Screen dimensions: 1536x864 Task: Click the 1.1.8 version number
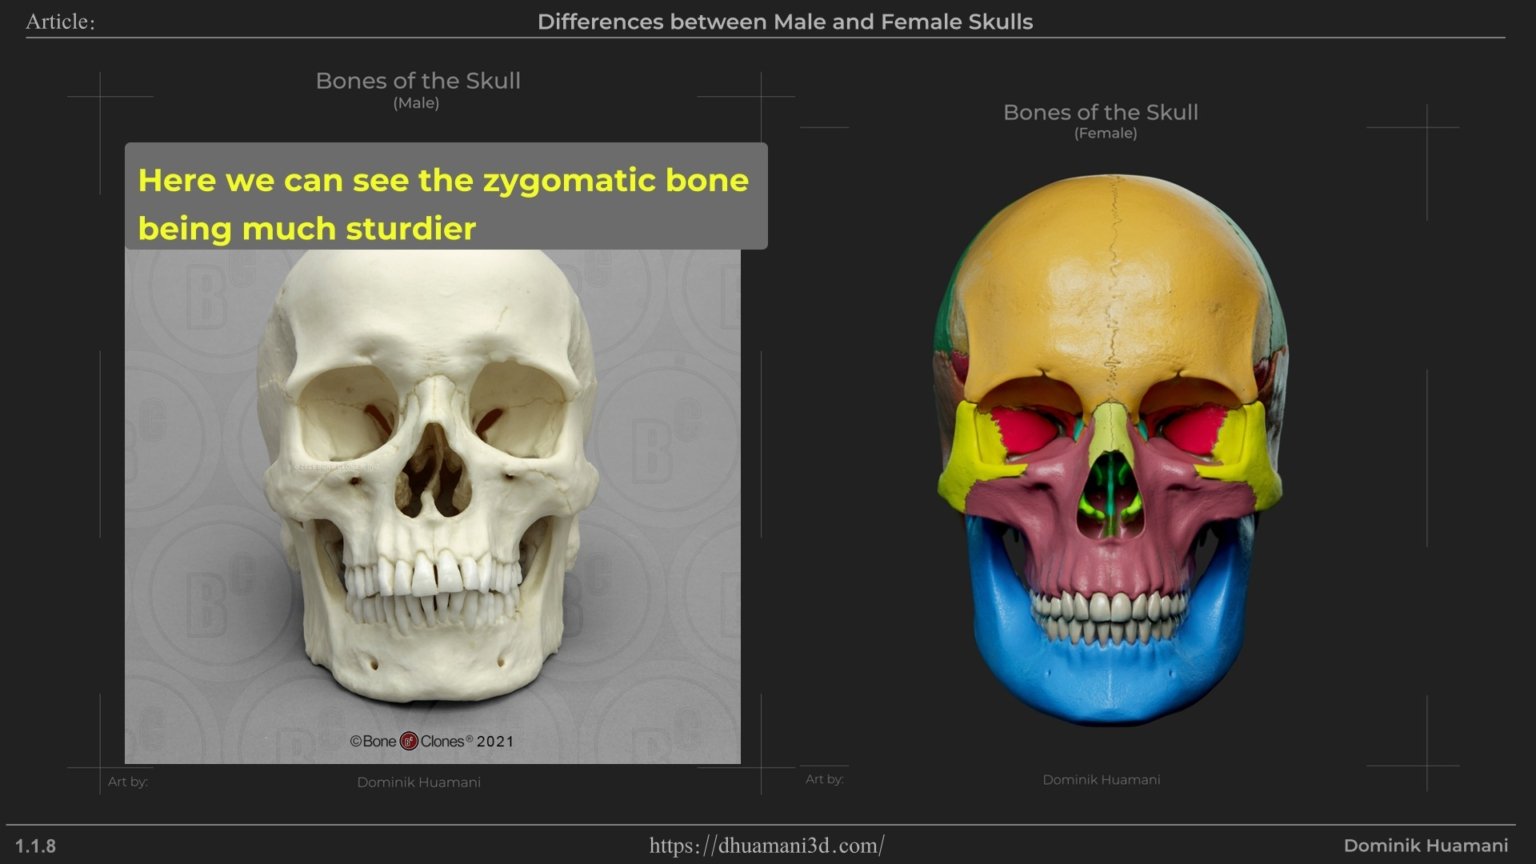(36, 846)
